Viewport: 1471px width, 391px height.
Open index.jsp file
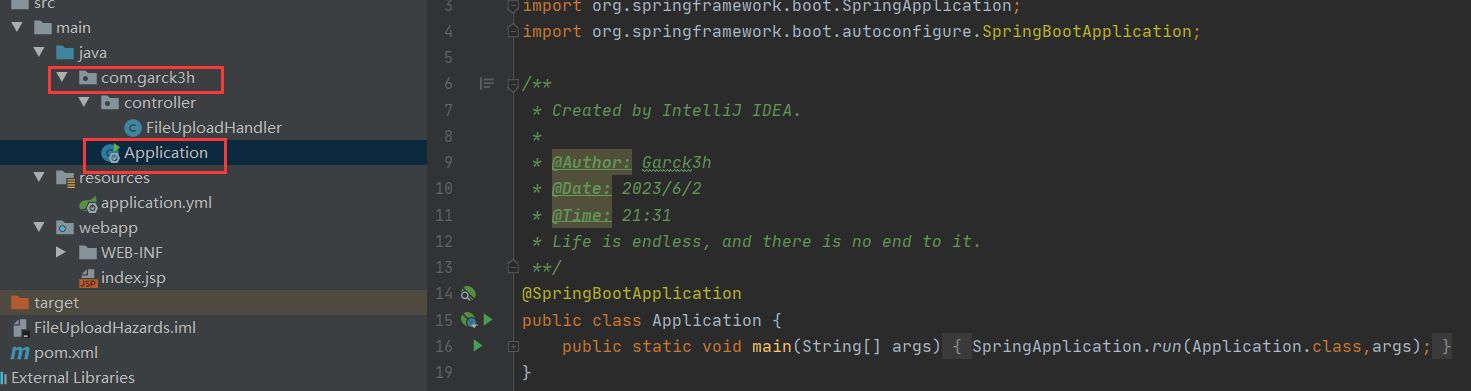coord(135,278)
